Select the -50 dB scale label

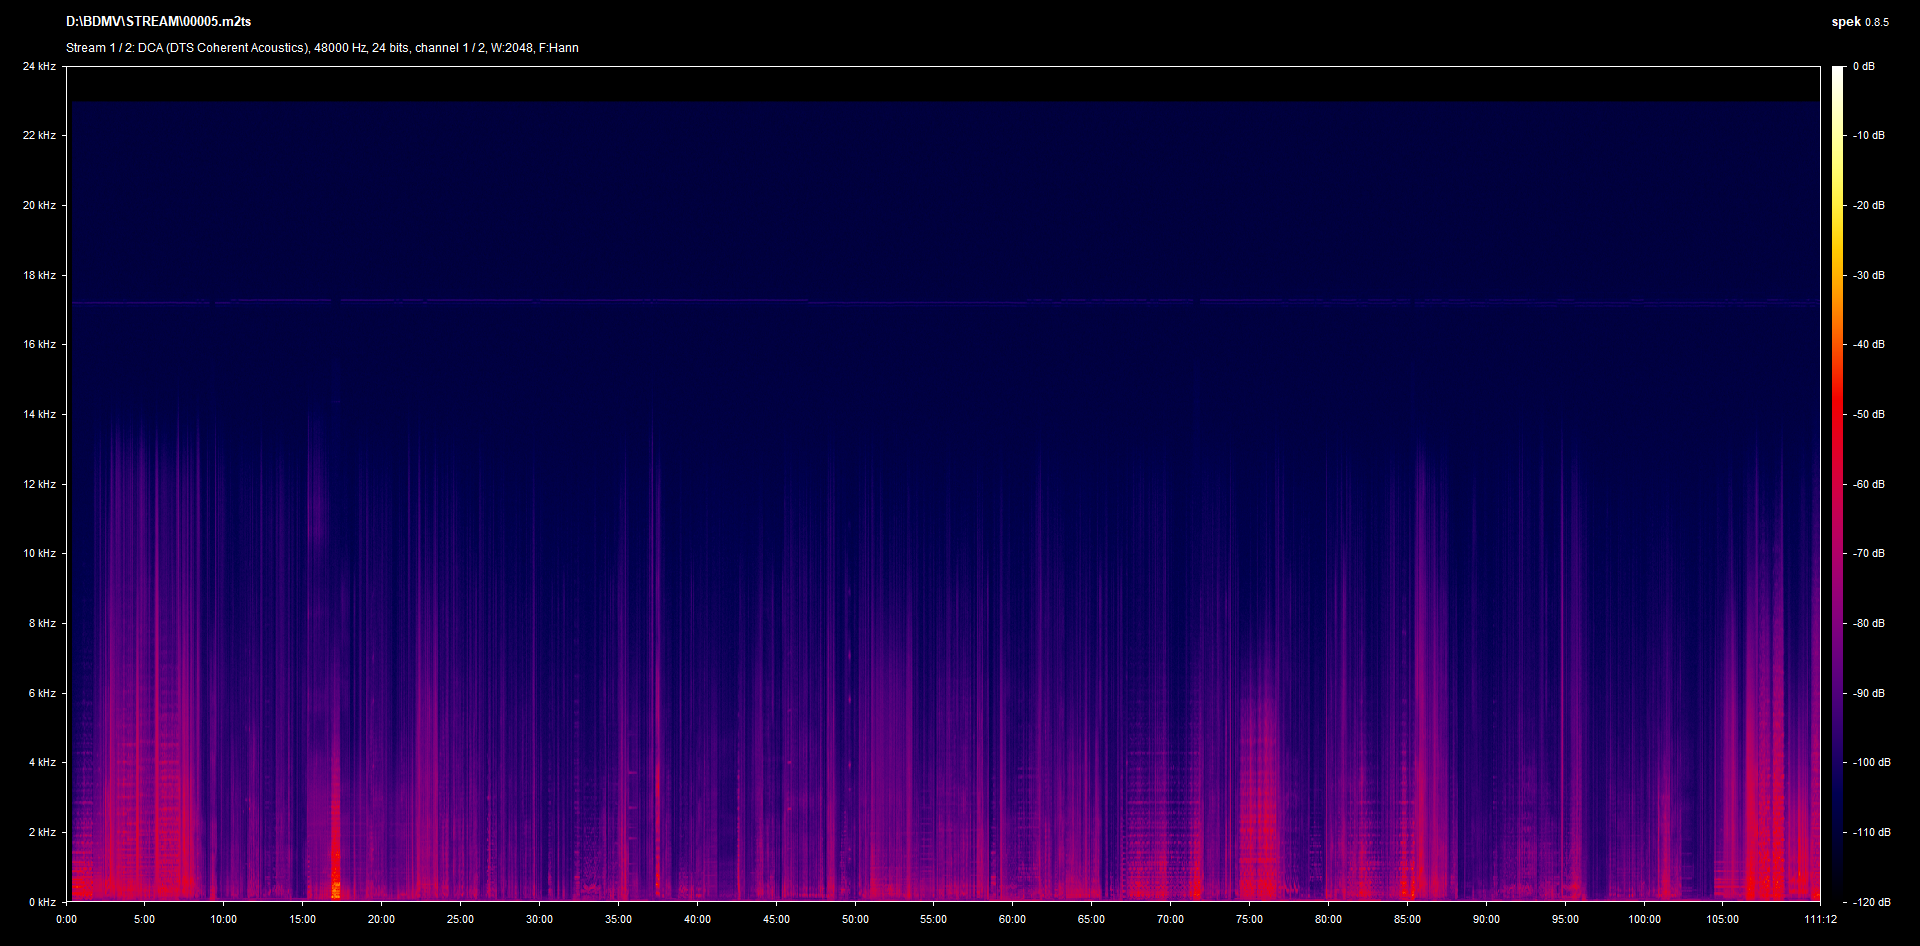(x=1868, y=414)
